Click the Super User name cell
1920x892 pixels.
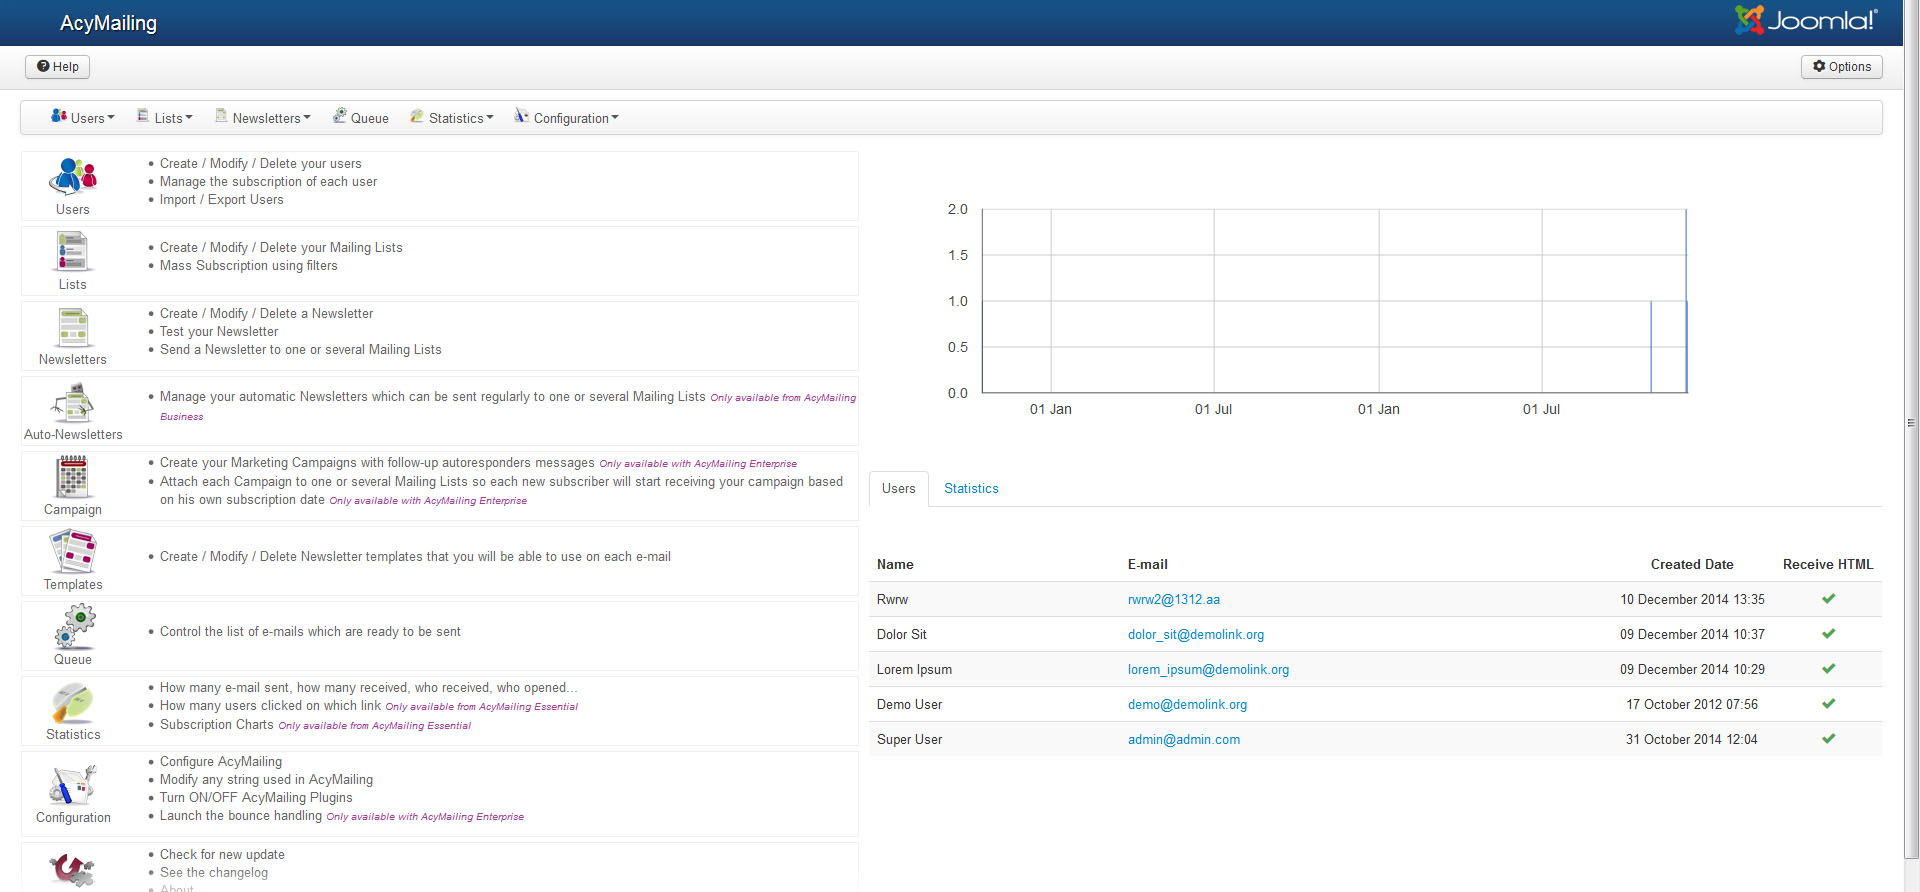click(909, 740)
